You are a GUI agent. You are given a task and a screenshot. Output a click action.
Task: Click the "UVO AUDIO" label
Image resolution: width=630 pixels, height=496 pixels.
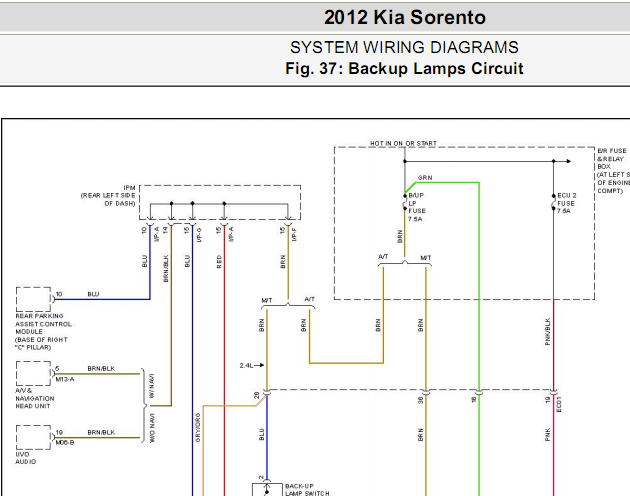25,458
